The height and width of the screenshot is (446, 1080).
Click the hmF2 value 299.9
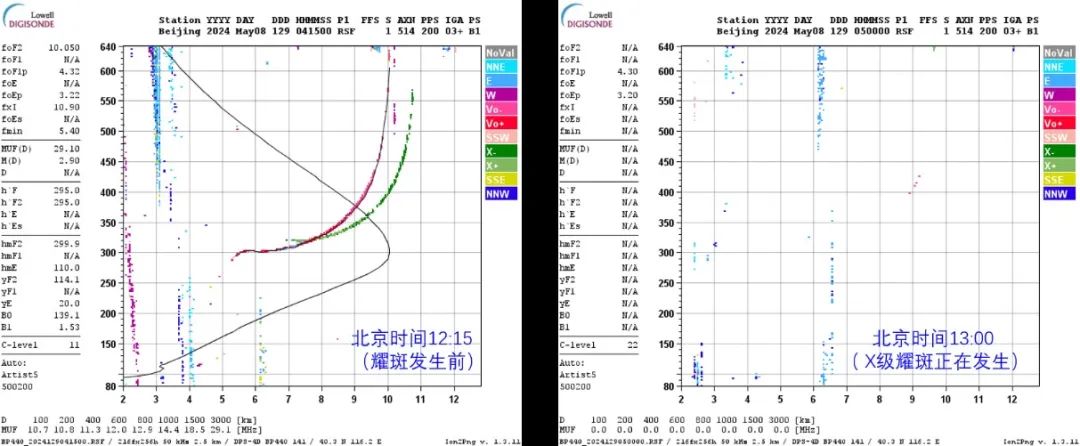coord(68,244)
